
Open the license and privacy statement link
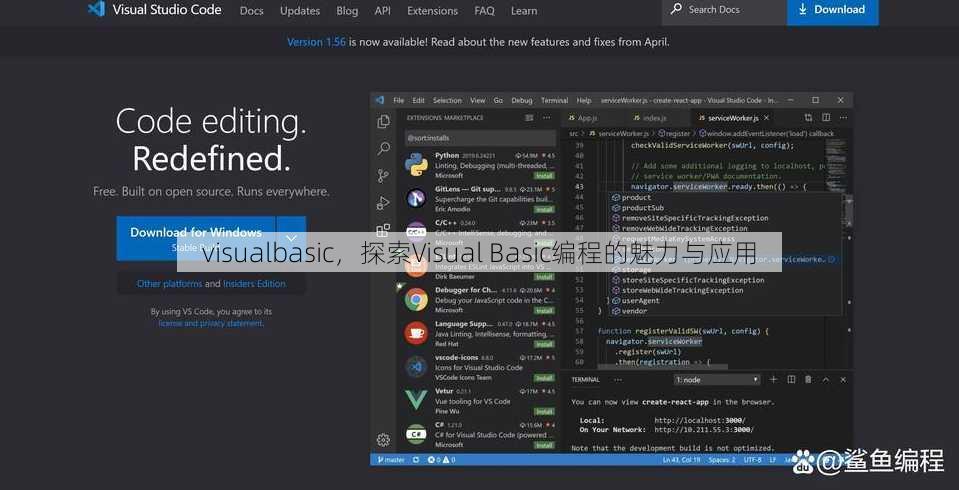click(211, 323)
